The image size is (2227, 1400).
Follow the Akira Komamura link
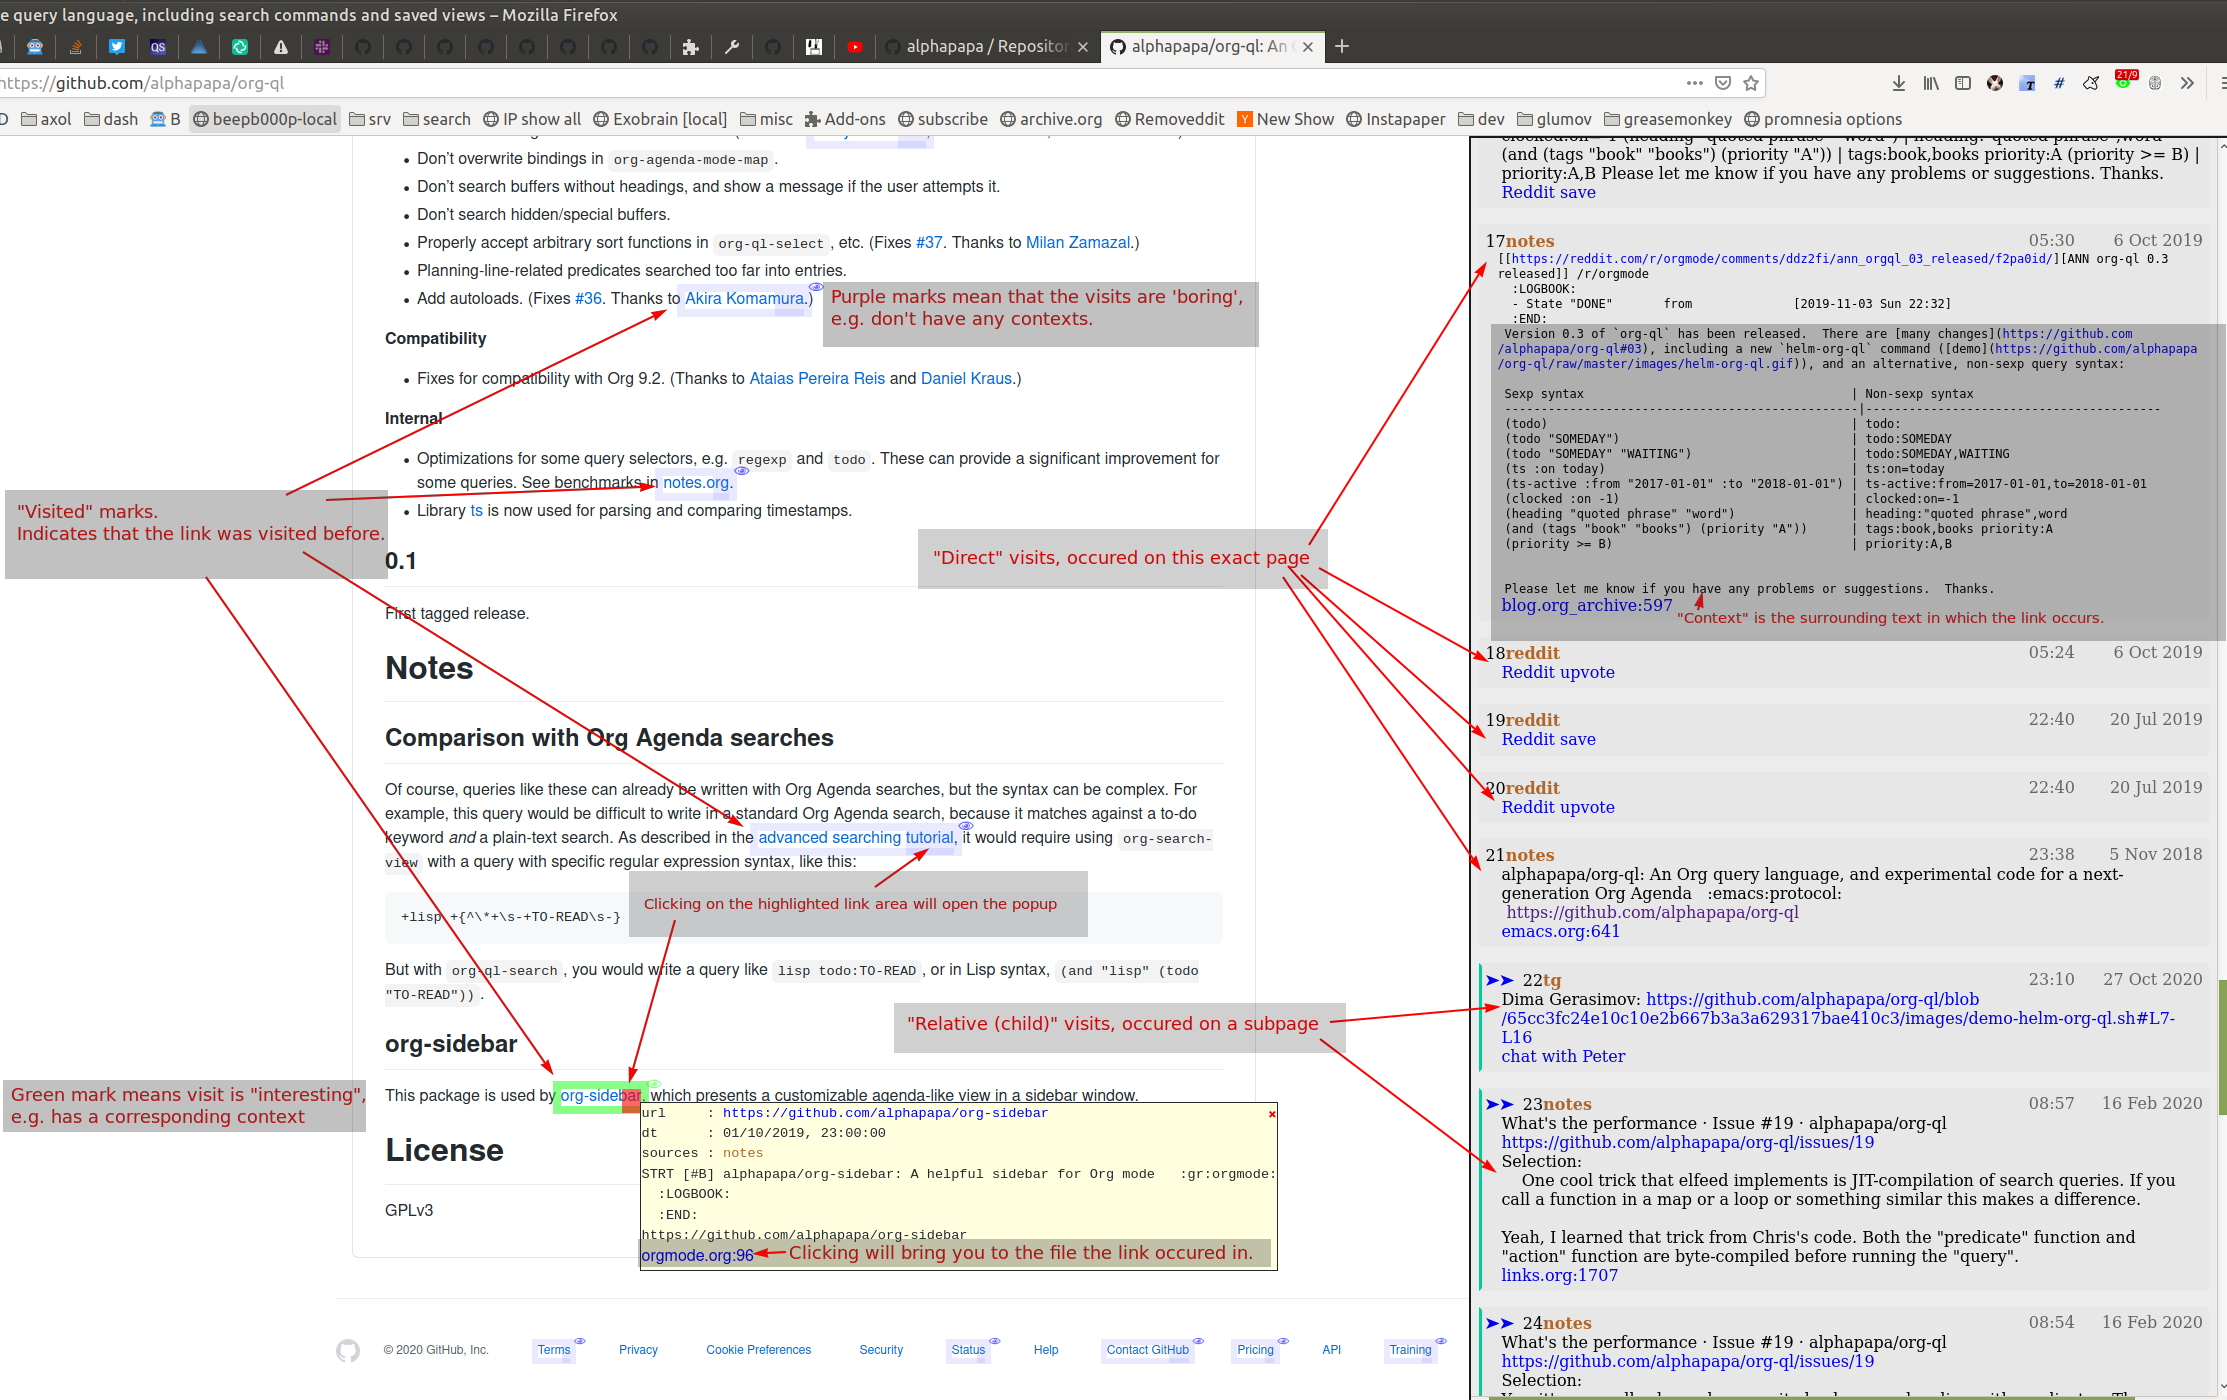pos(745,299)
